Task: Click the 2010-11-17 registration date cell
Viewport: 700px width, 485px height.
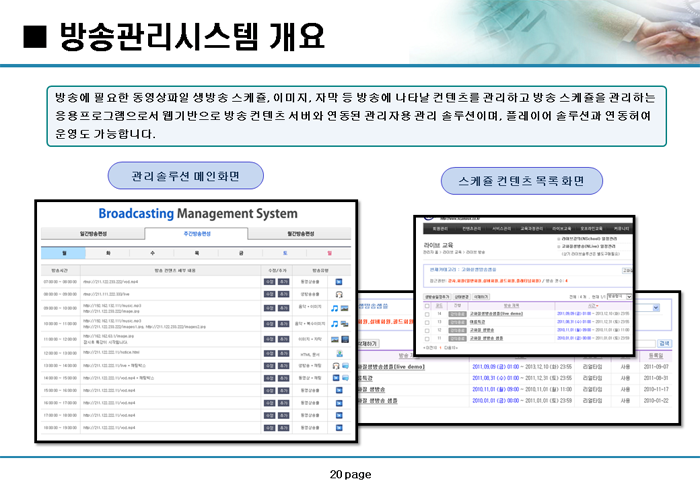Action: 656,389
